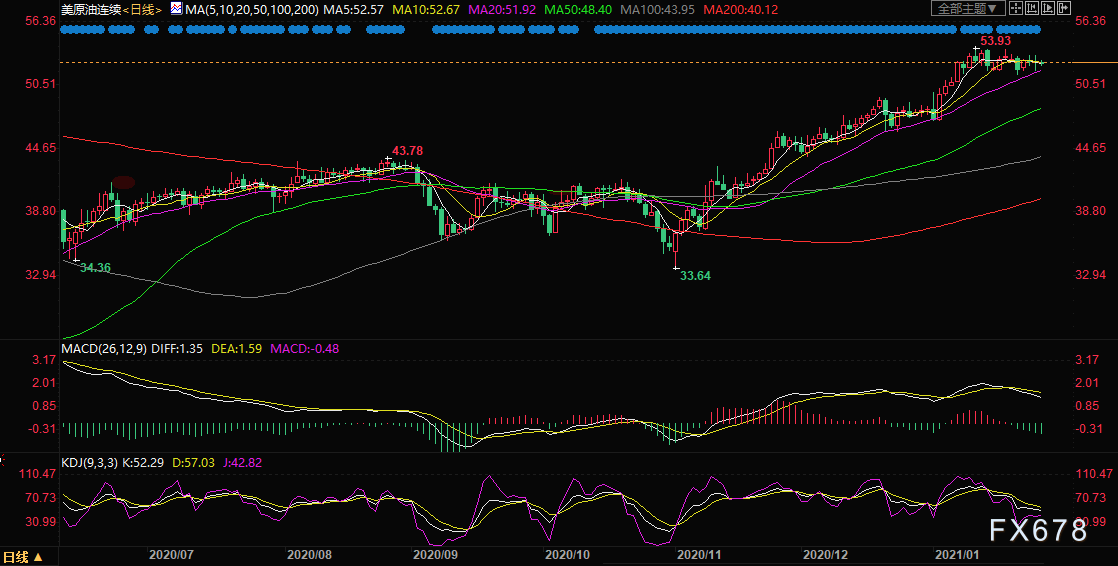The image size is (1118, 566).
Task: Click the 美原油连续 symbol name
Action: tap(92, 9)
